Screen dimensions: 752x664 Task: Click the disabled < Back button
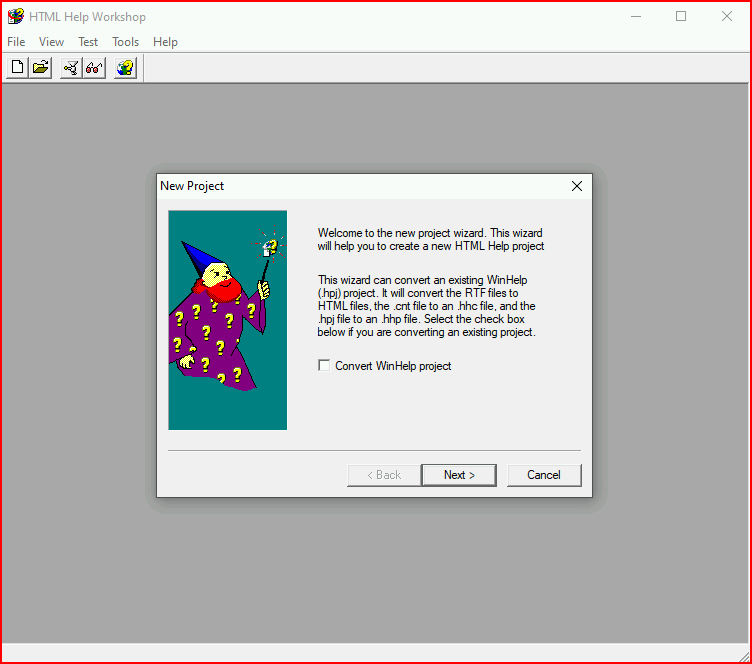tap(384, 475)
